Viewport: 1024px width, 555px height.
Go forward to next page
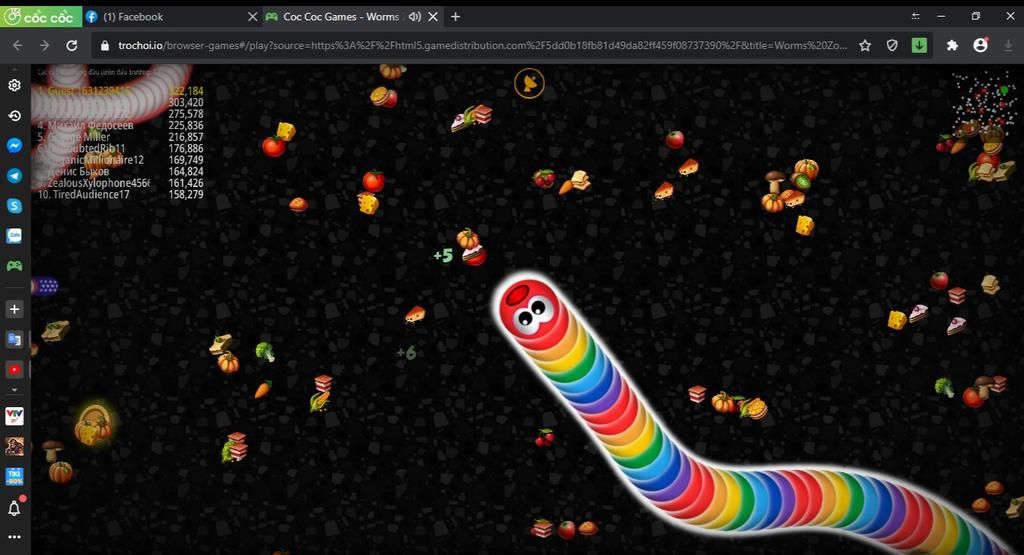[44, 45]
